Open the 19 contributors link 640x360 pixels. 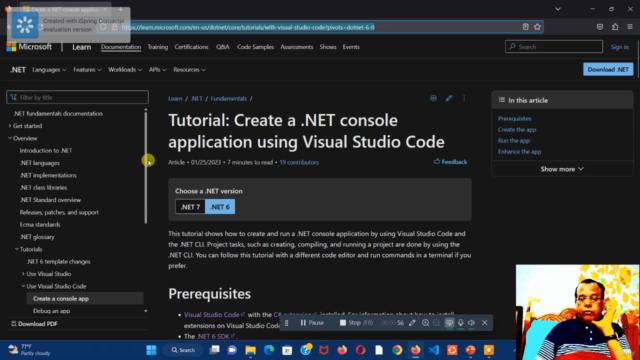click(299, 162)
